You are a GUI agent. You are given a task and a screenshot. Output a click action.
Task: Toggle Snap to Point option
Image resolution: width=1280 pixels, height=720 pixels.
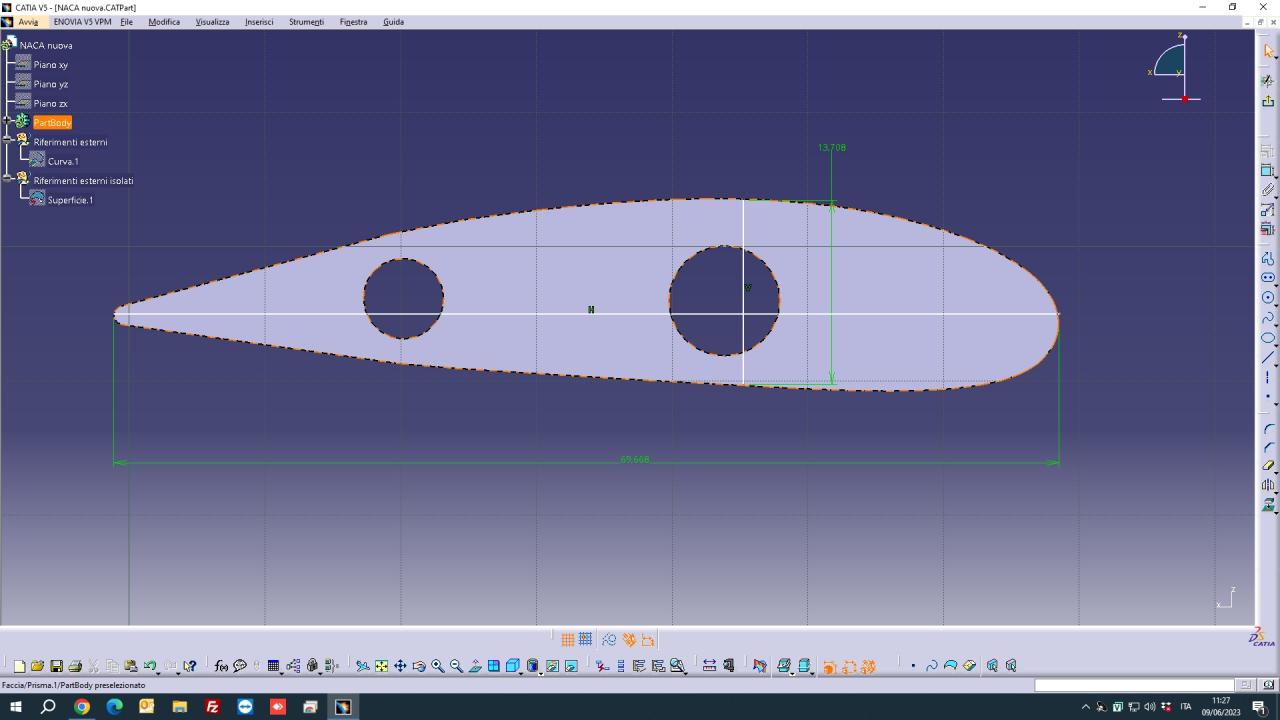585,640
